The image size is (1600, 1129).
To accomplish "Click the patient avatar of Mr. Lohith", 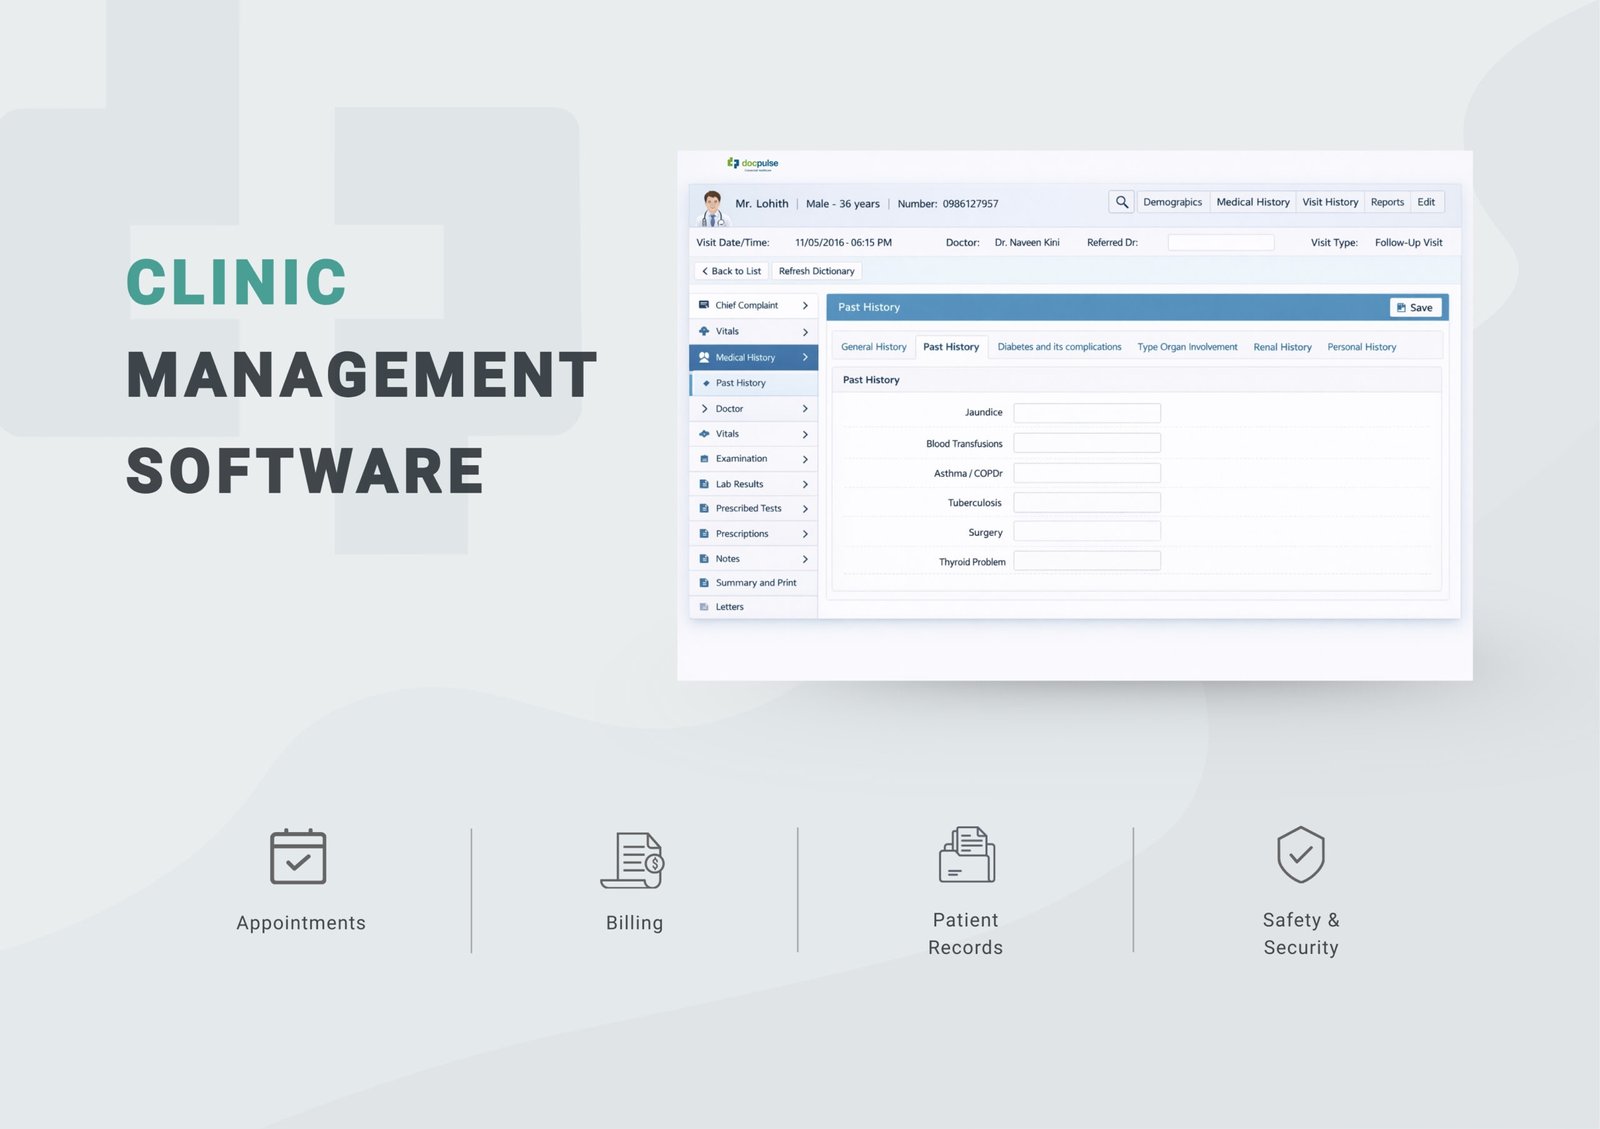I will coord(712,207).
